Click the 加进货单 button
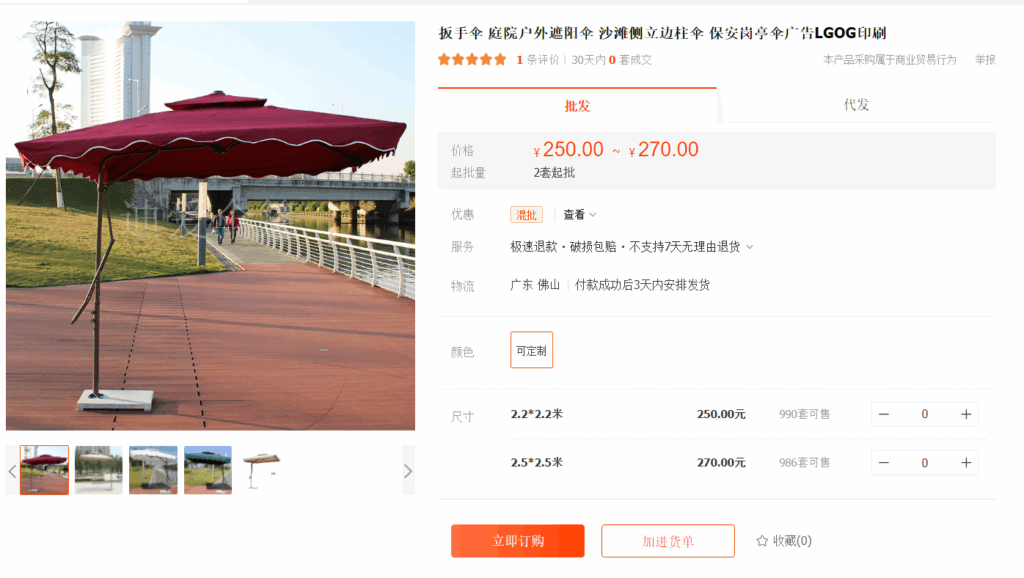1024x578 pixels. (668, 541)
